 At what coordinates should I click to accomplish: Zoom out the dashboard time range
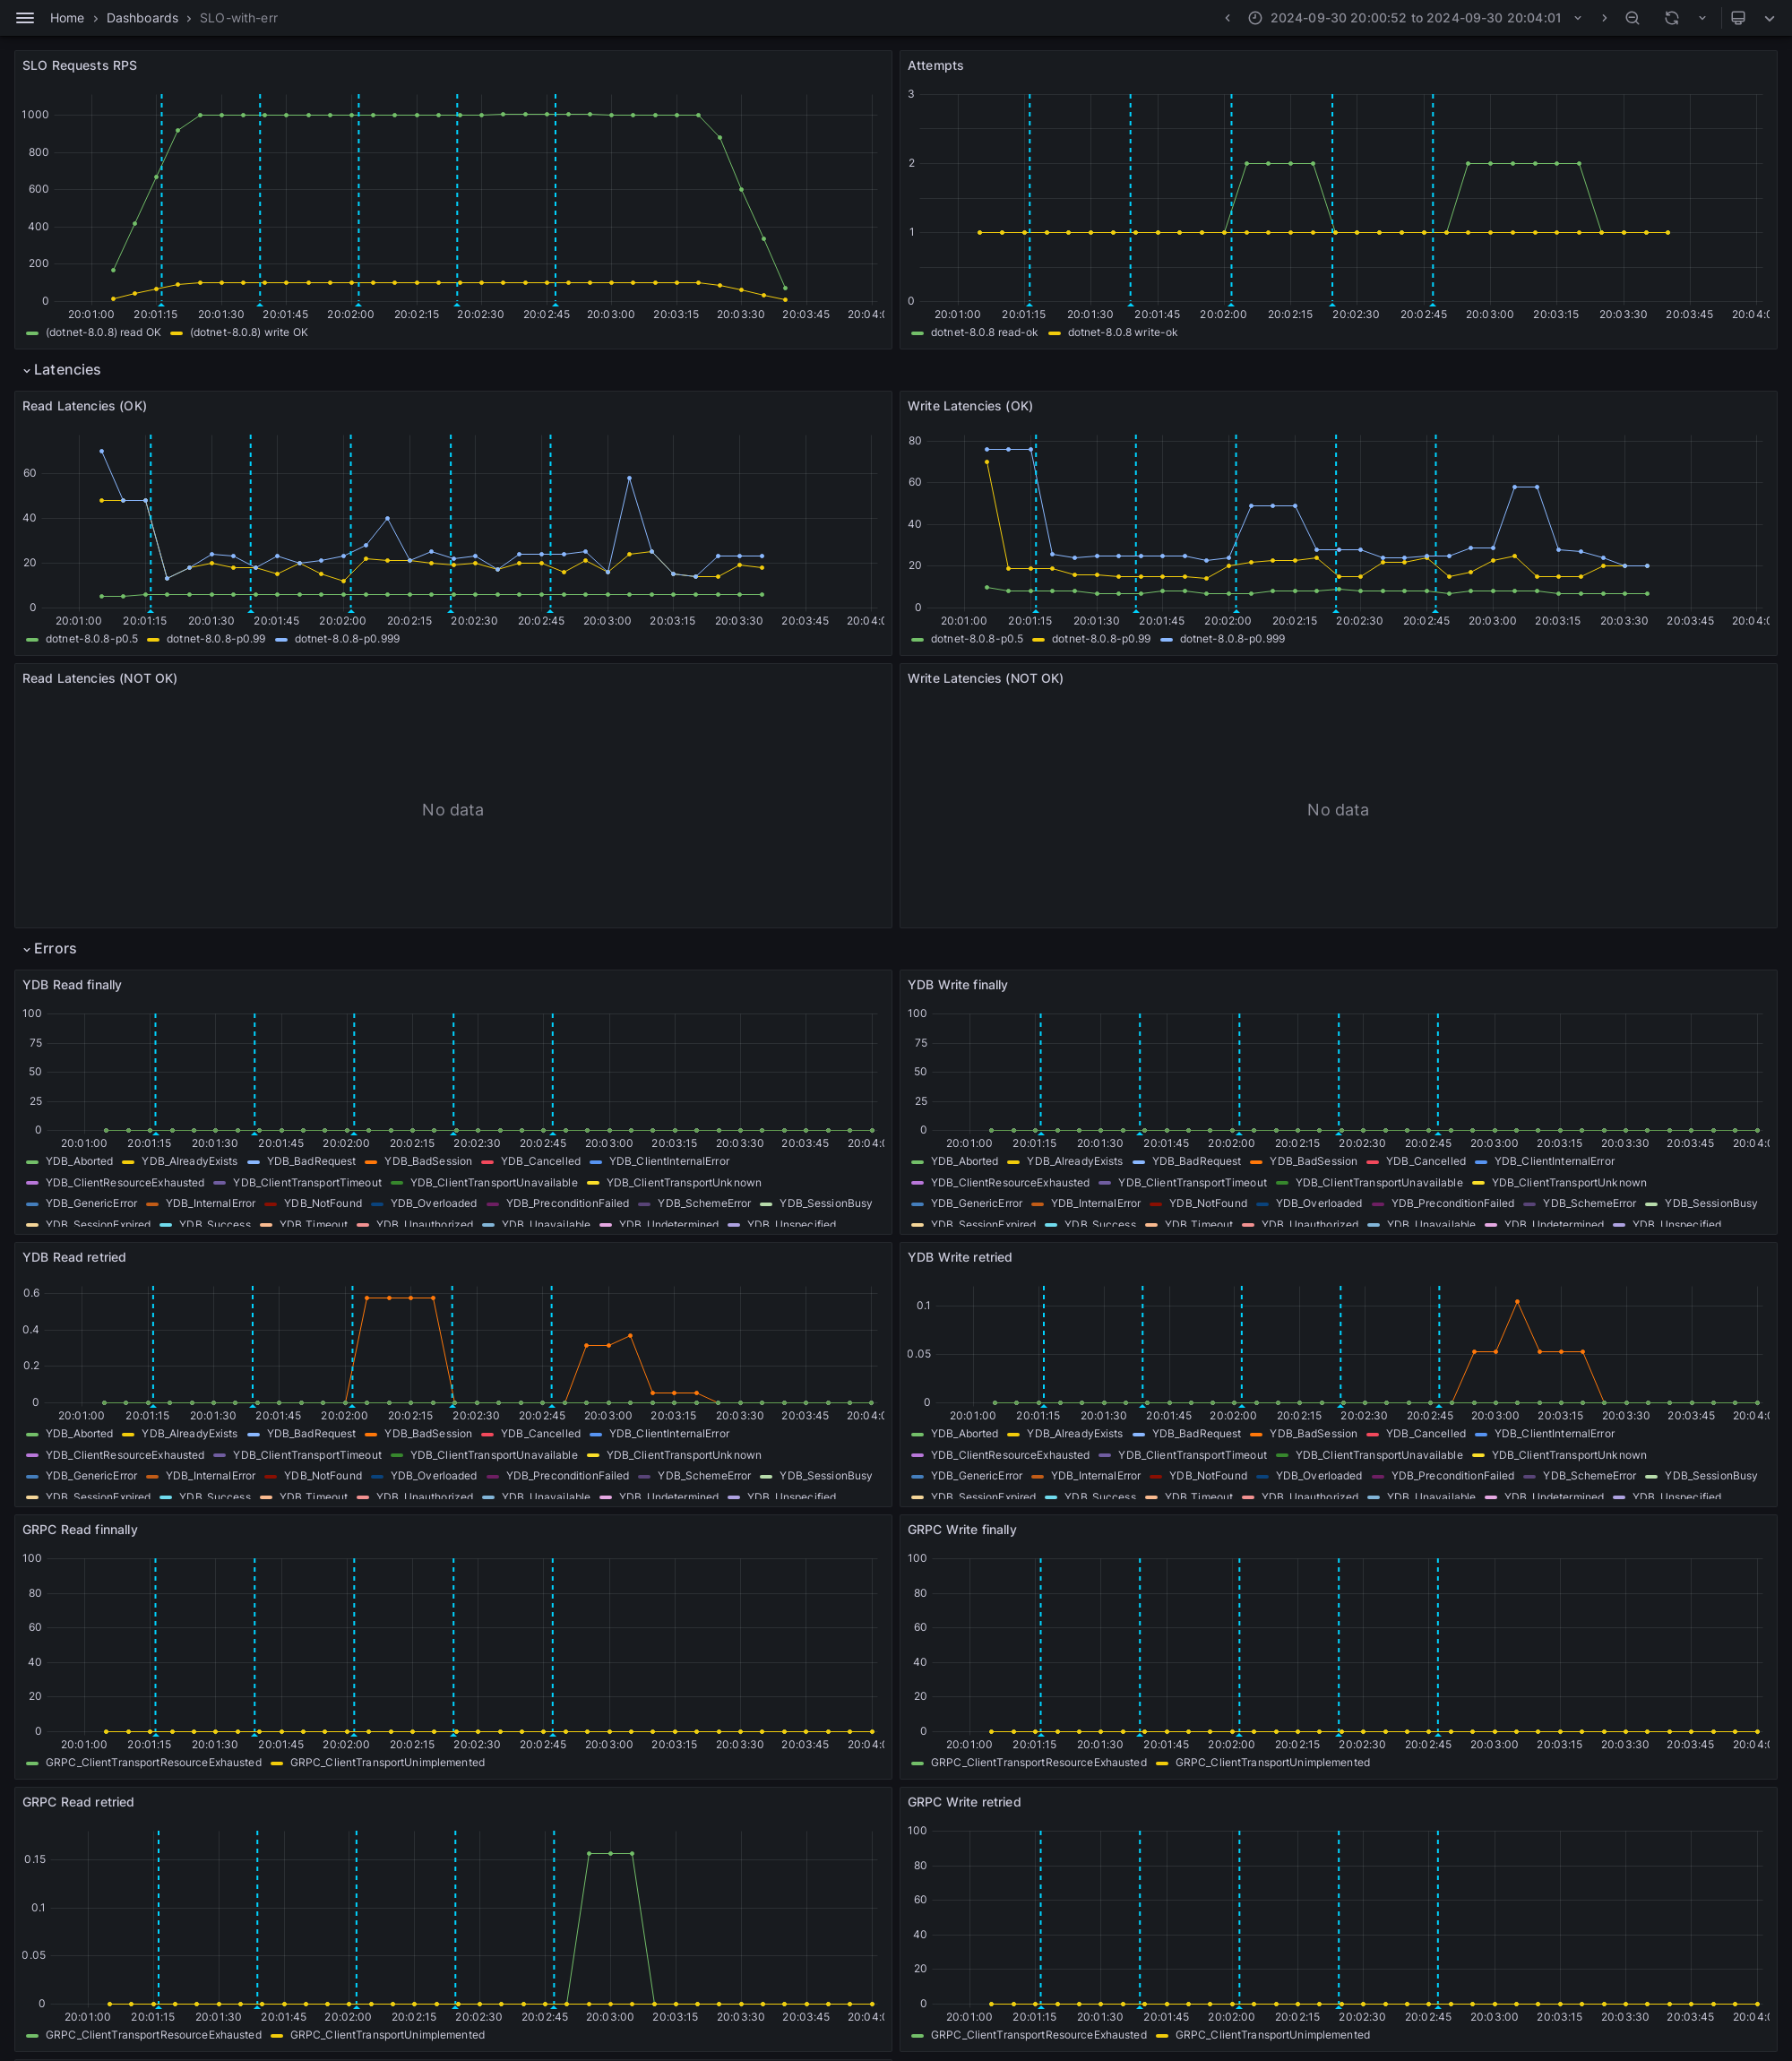(1632, 18)
